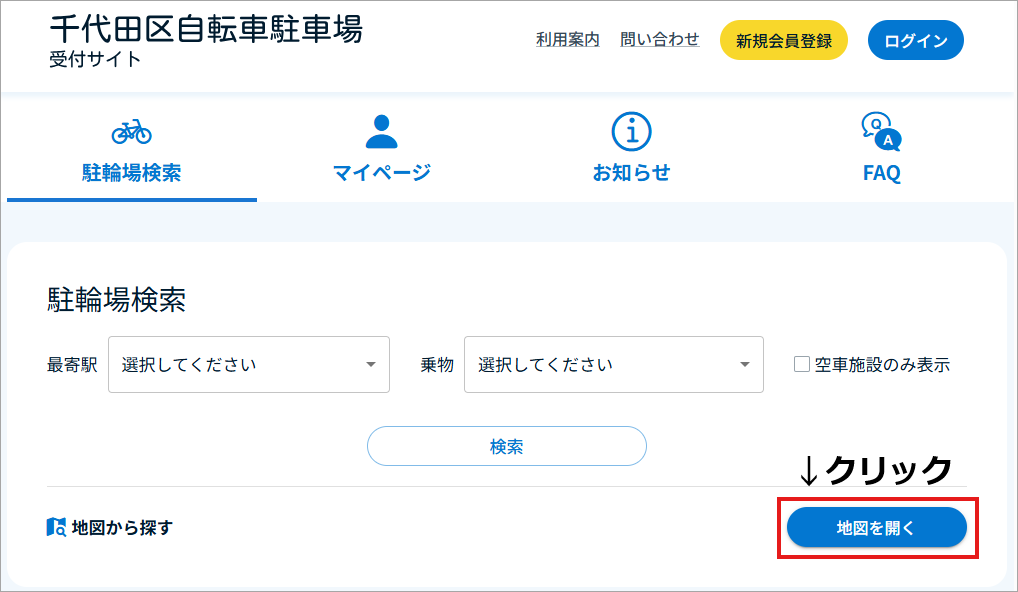Open the FAQ tab
The width and height of the screenshot is (1018, 592).
(882, 148)
